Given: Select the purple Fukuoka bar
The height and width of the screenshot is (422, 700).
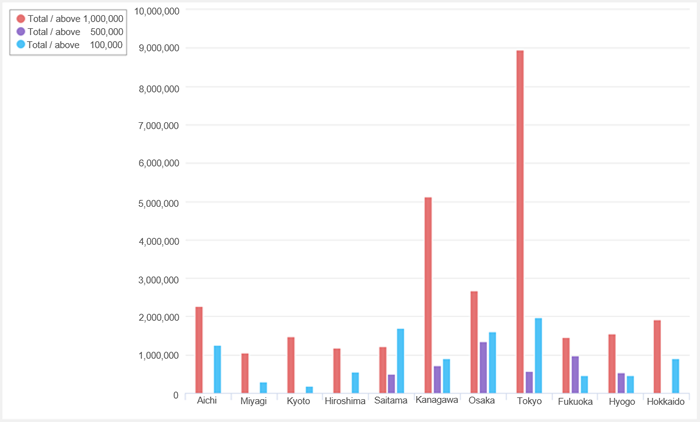Looking at the screenshot, I should coord(575,375).
